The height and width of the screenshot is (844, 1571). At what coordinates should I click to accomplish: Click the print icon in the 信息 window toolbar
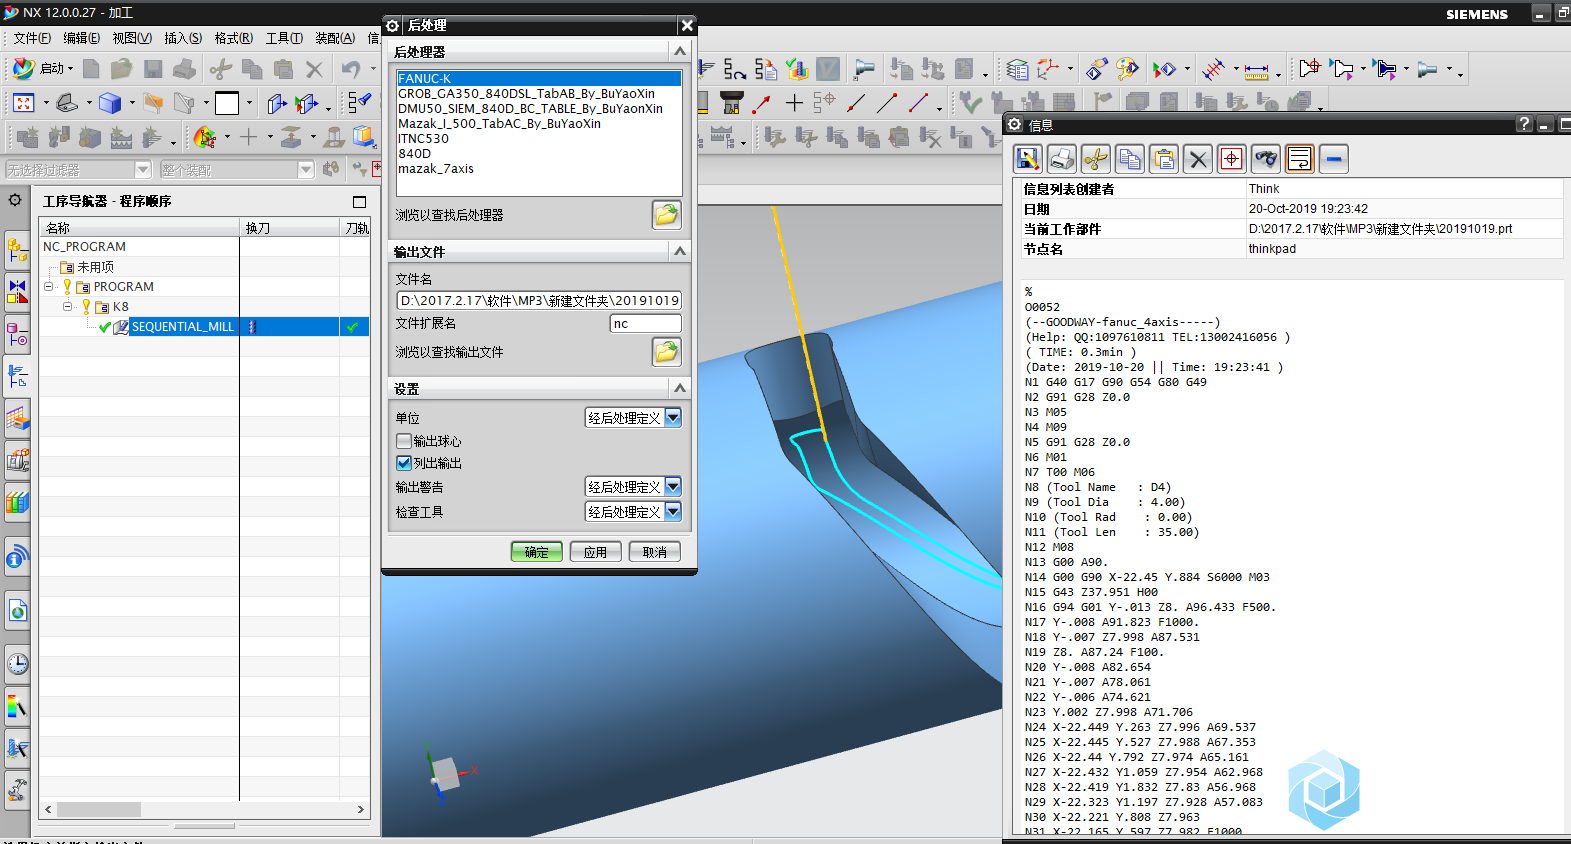coord(1062,158)
